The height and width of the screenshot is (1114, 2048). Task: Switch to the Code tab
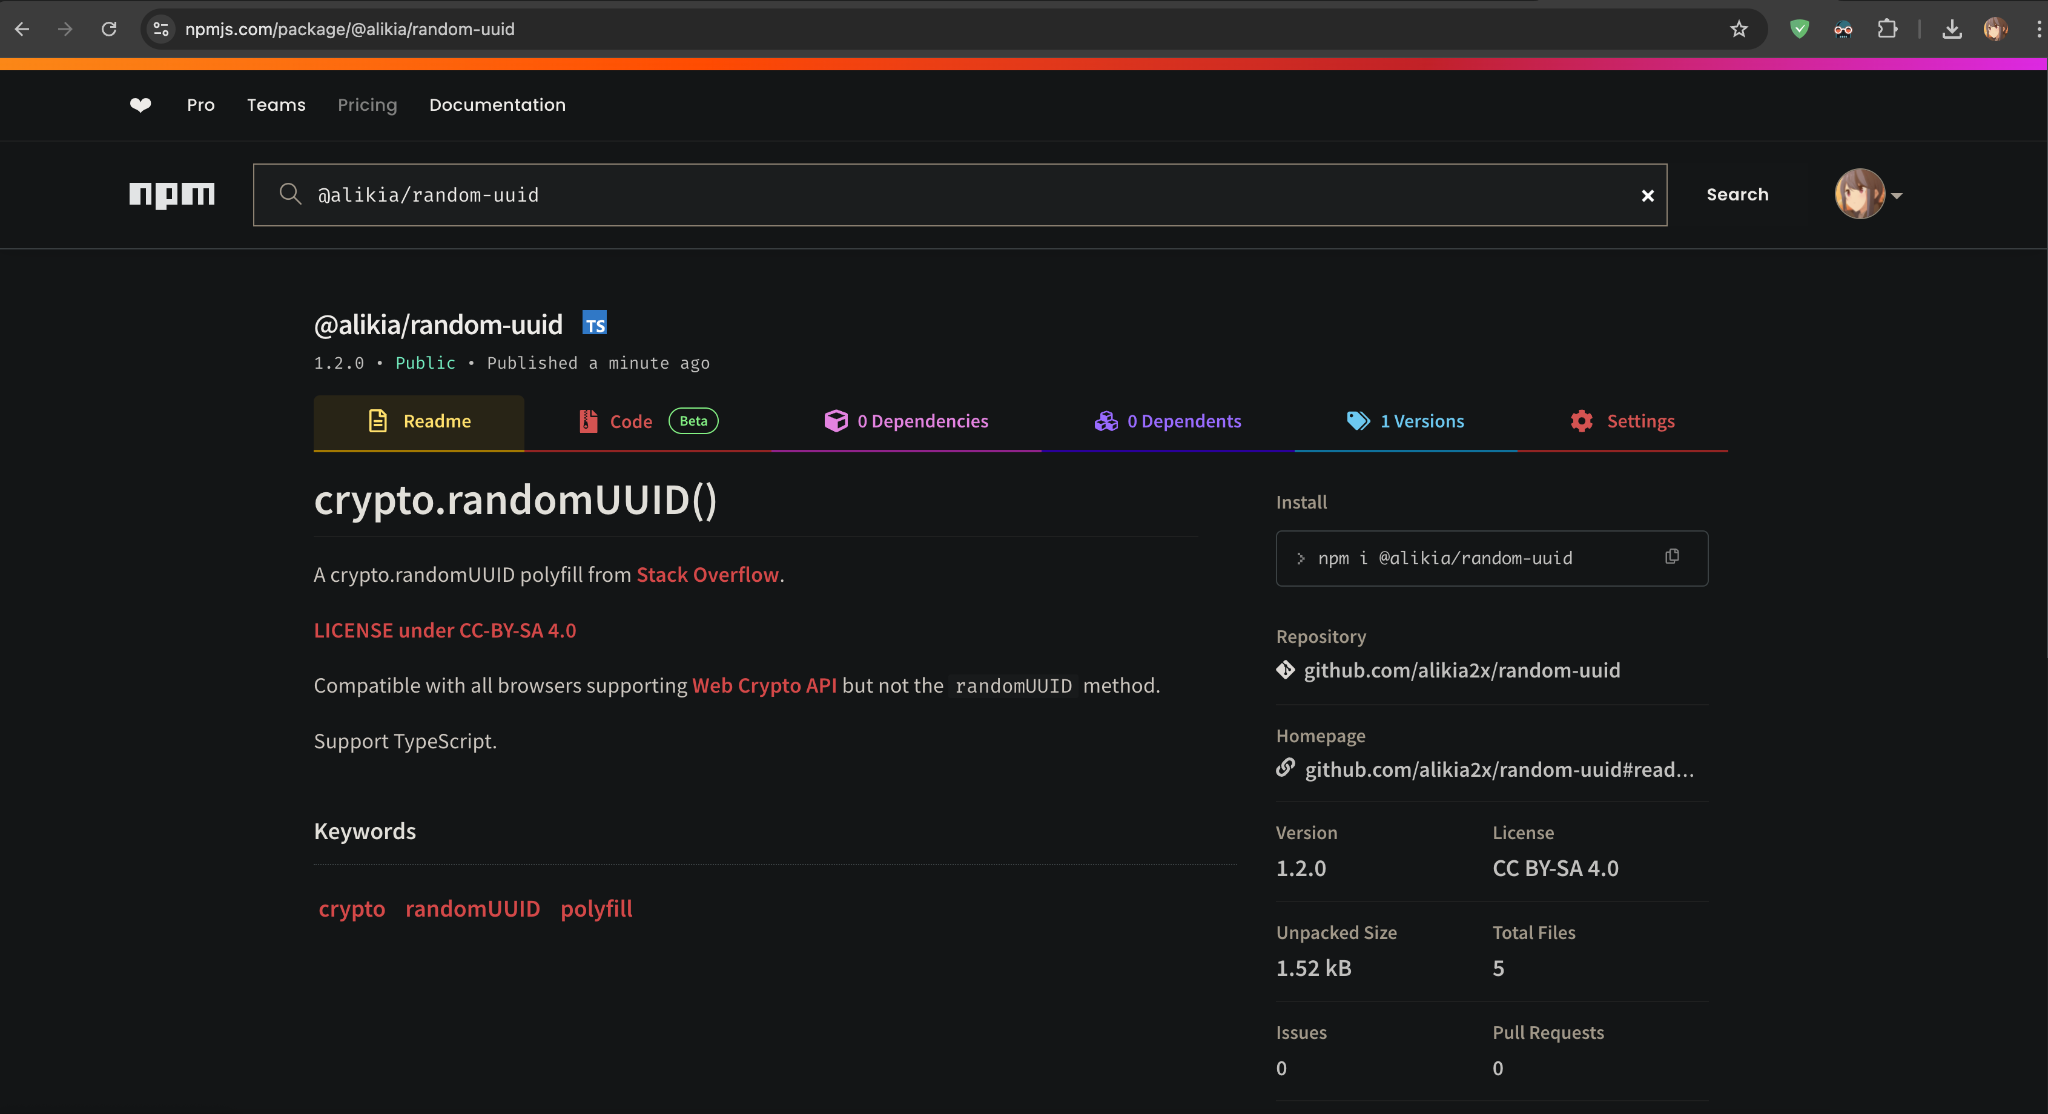(x=630, y=421)
